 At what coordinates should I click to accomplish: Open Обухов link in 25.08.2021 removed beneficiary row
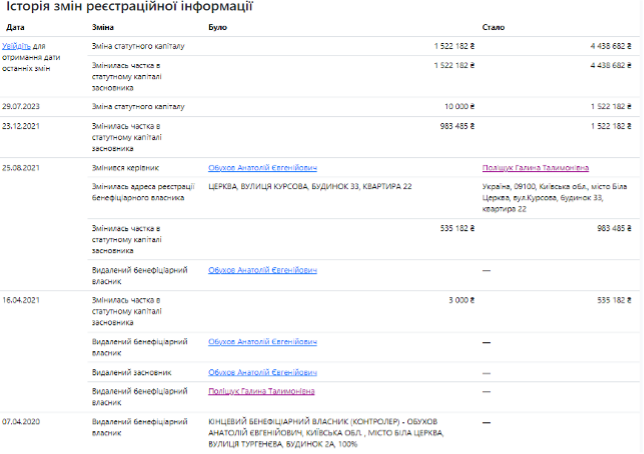[262, 270]
